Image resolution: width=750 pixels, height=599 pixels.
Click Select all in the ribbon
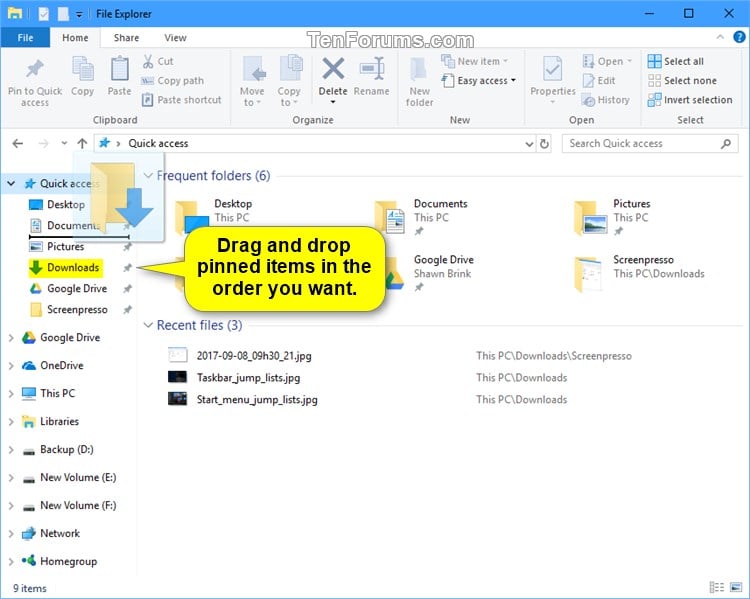pyautogui.click(x=675, y=61)
